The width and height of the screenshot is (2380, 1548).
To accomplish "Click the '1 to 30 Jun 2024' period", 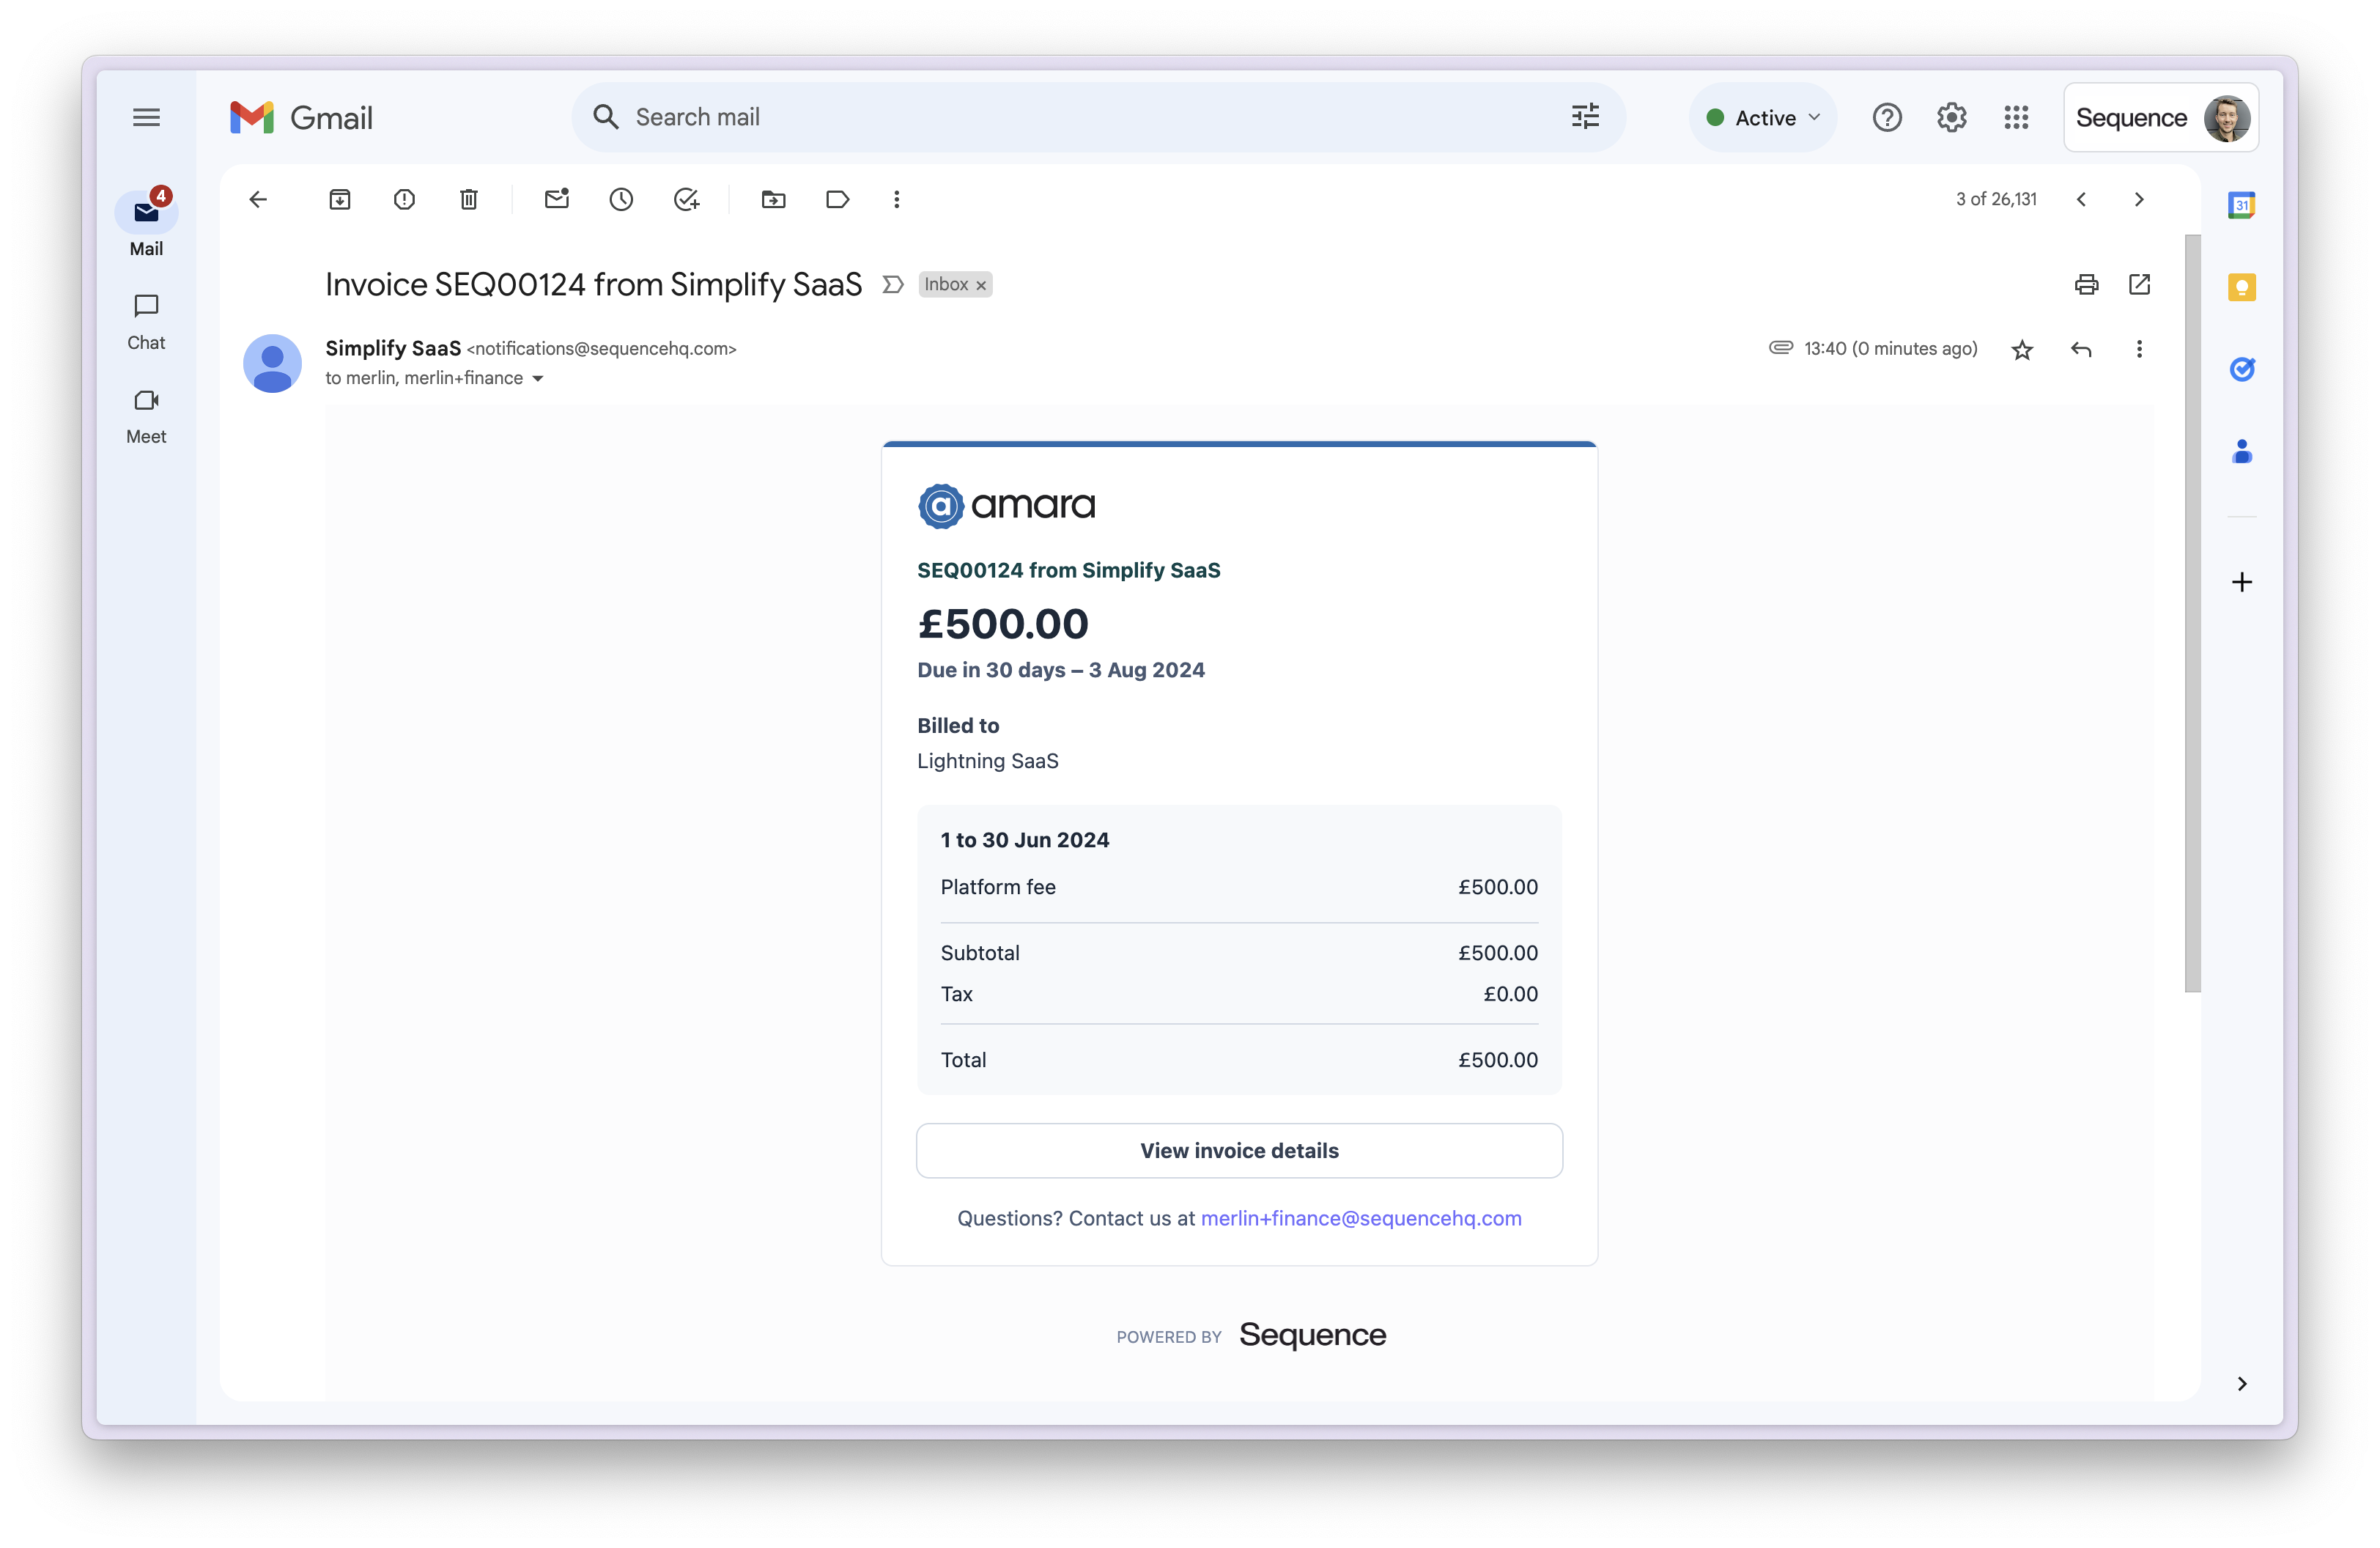I will (1024, 840).
